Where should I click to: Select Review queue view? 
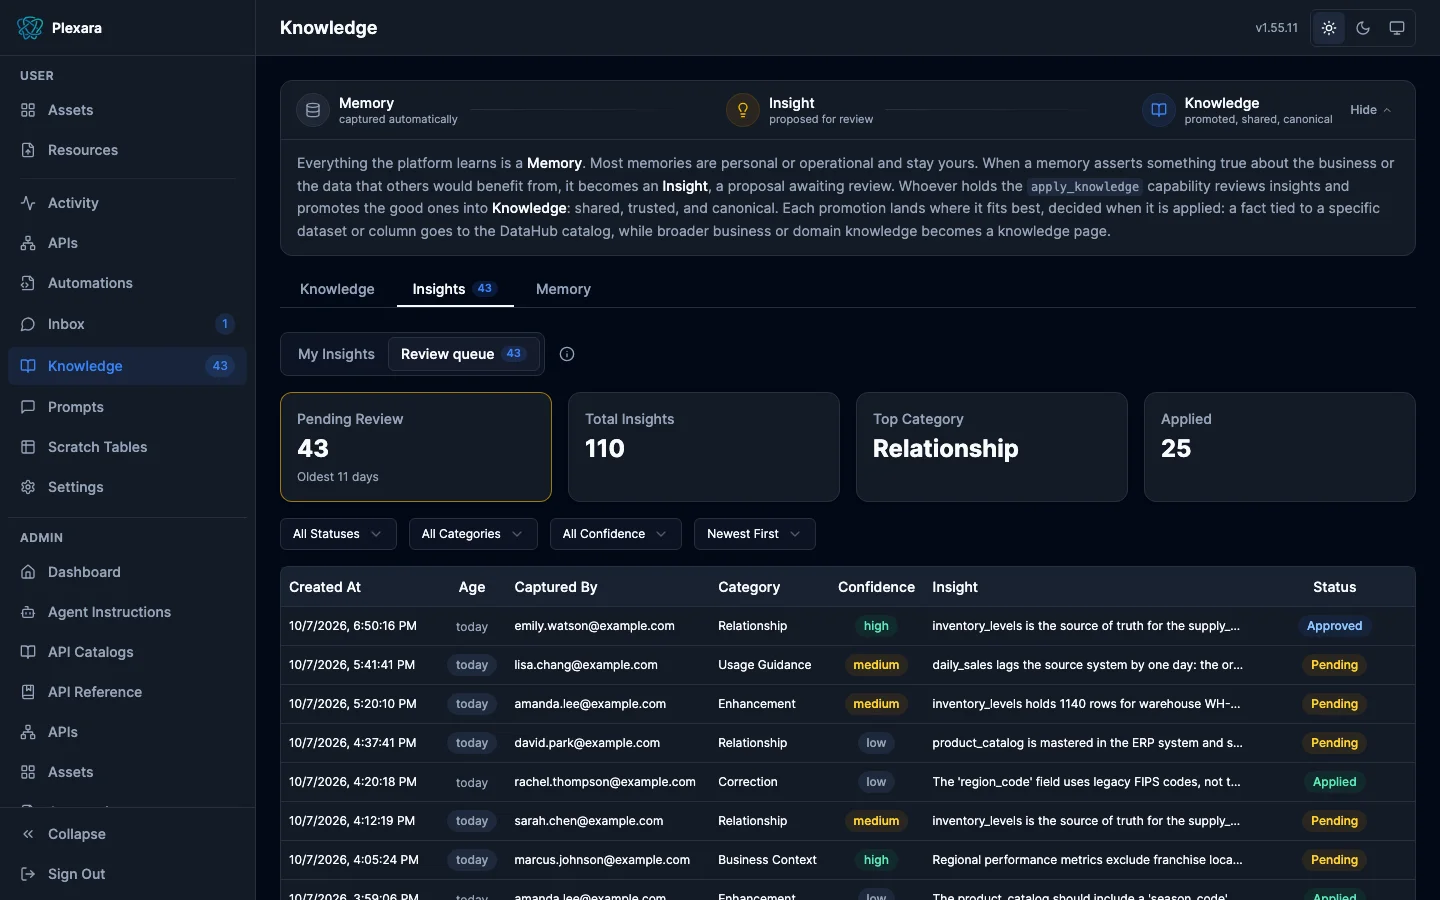tap(464, 354)
